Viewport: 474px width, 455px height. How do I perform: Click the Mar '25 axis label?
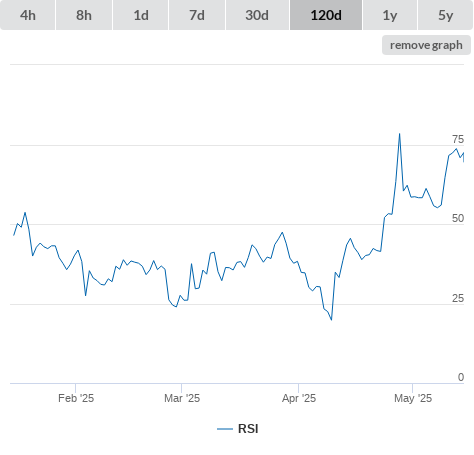click(x=182, y=398)
